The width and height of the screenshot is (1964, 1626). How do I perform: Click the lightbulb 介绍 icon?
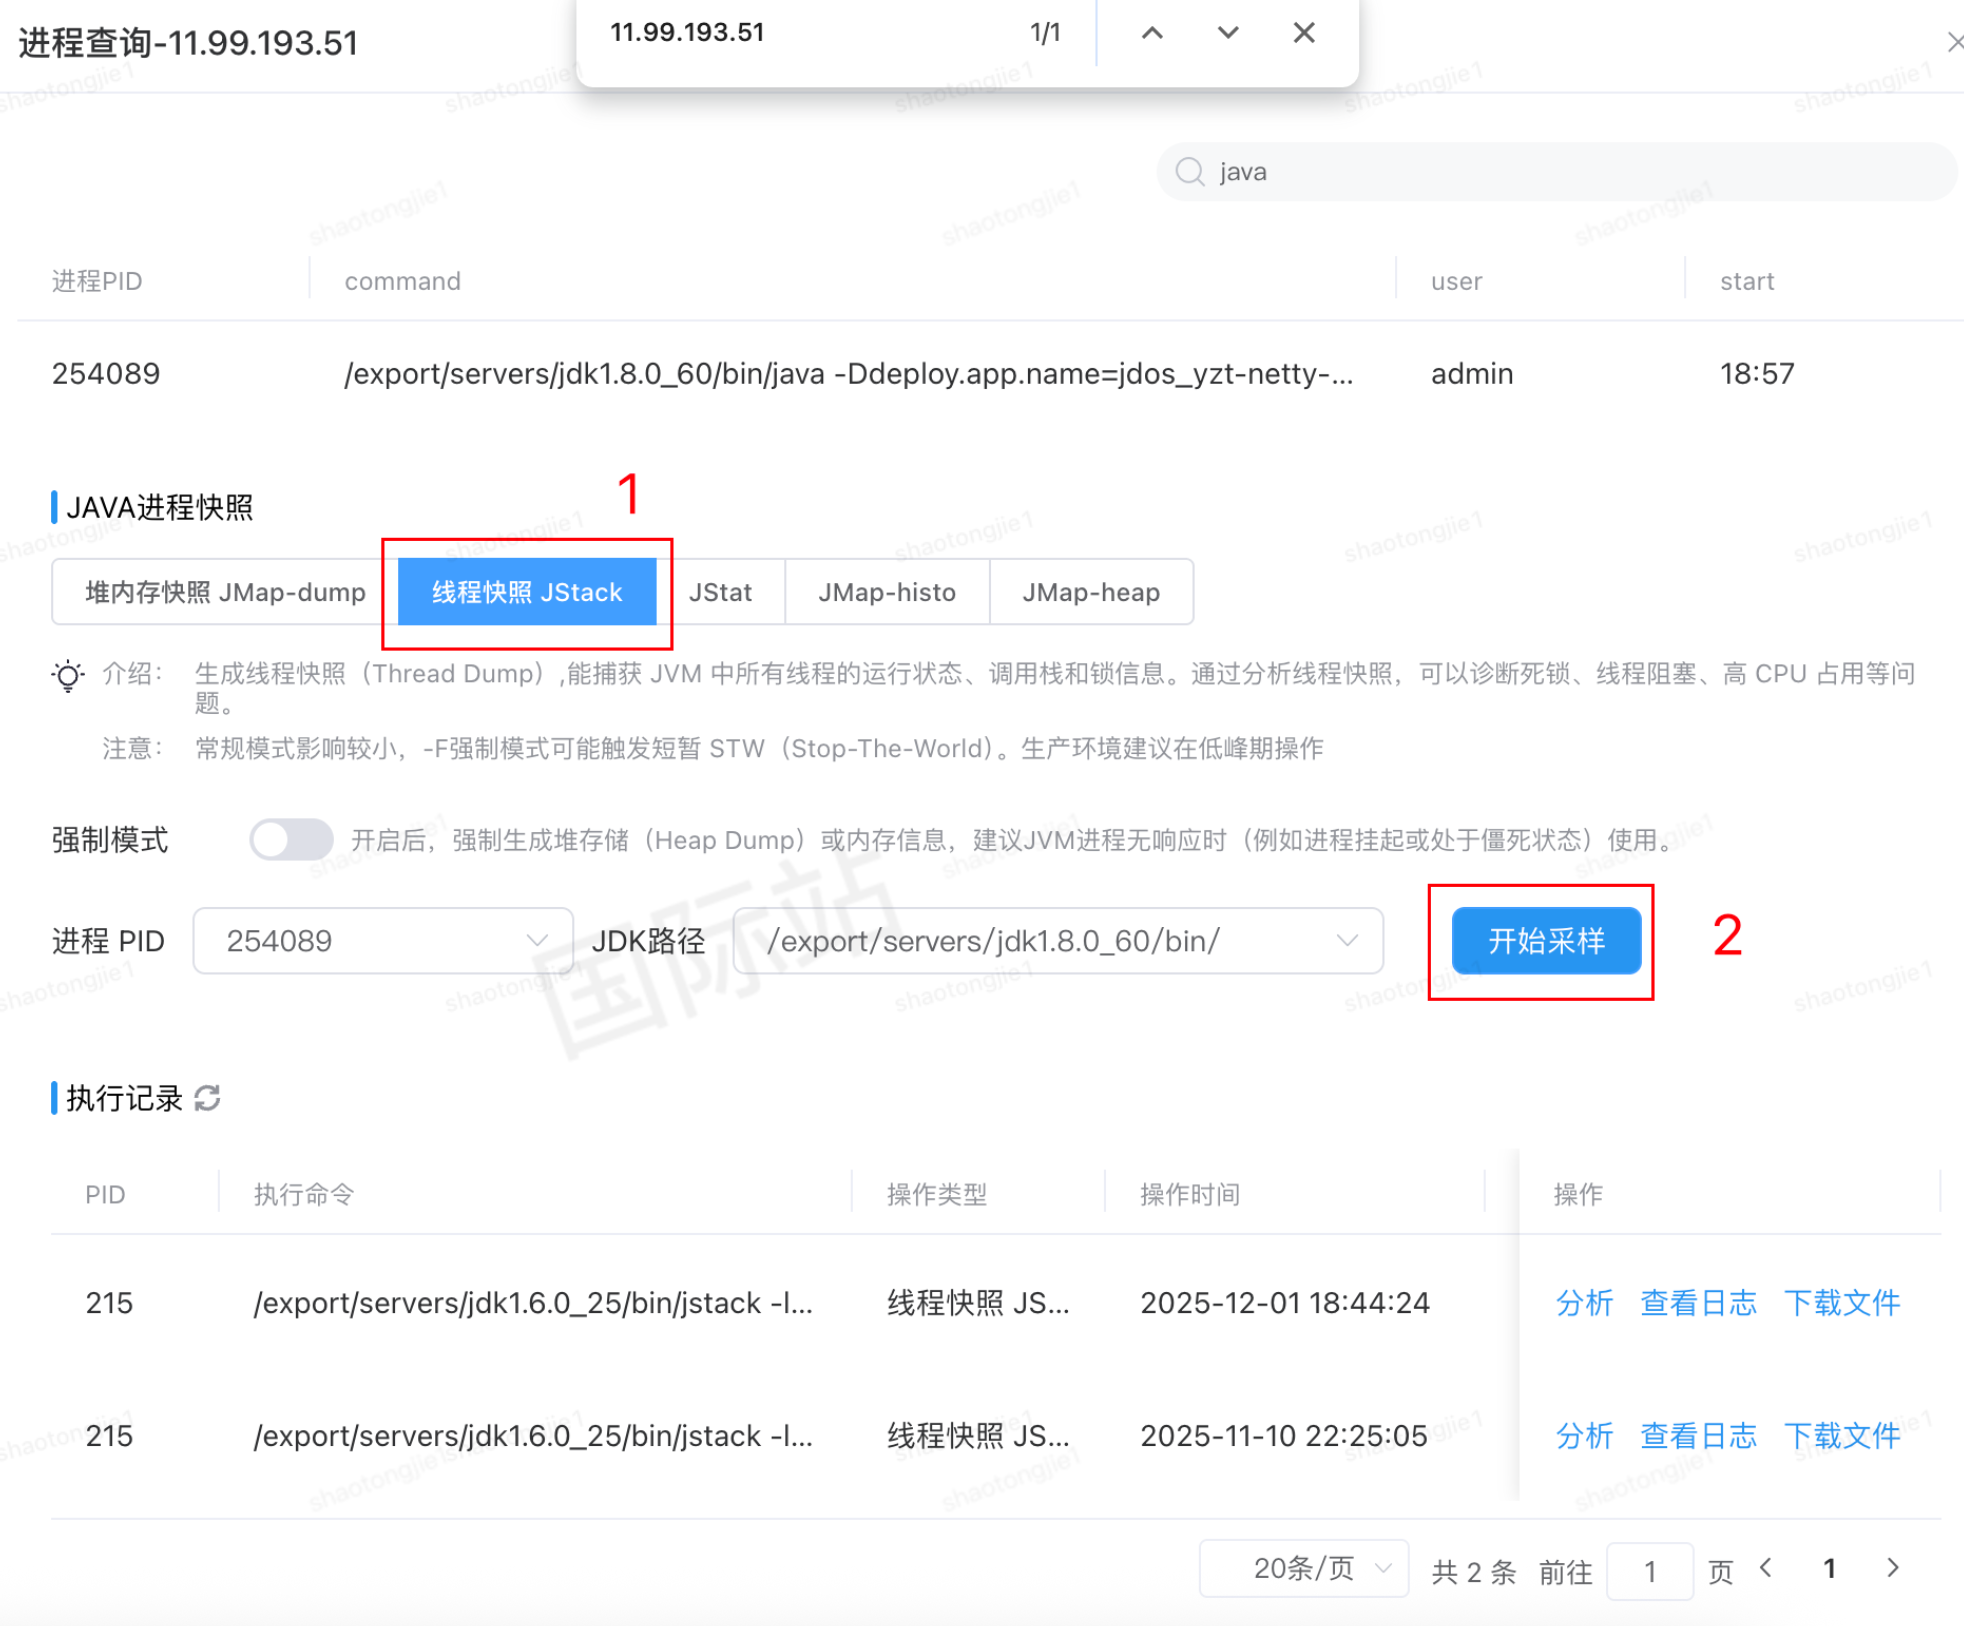tap(68, 676)
